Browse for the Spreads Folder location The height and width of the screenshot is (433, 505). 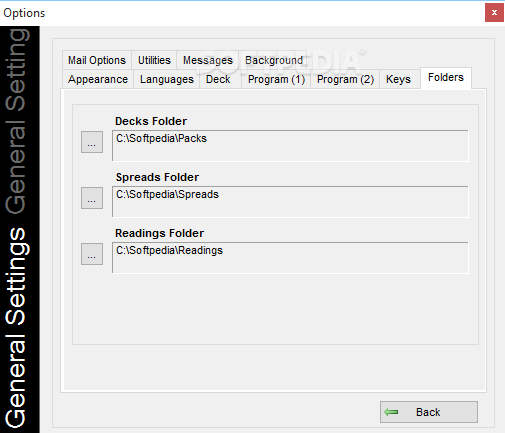pyautogui.click(x=92, y=198)
